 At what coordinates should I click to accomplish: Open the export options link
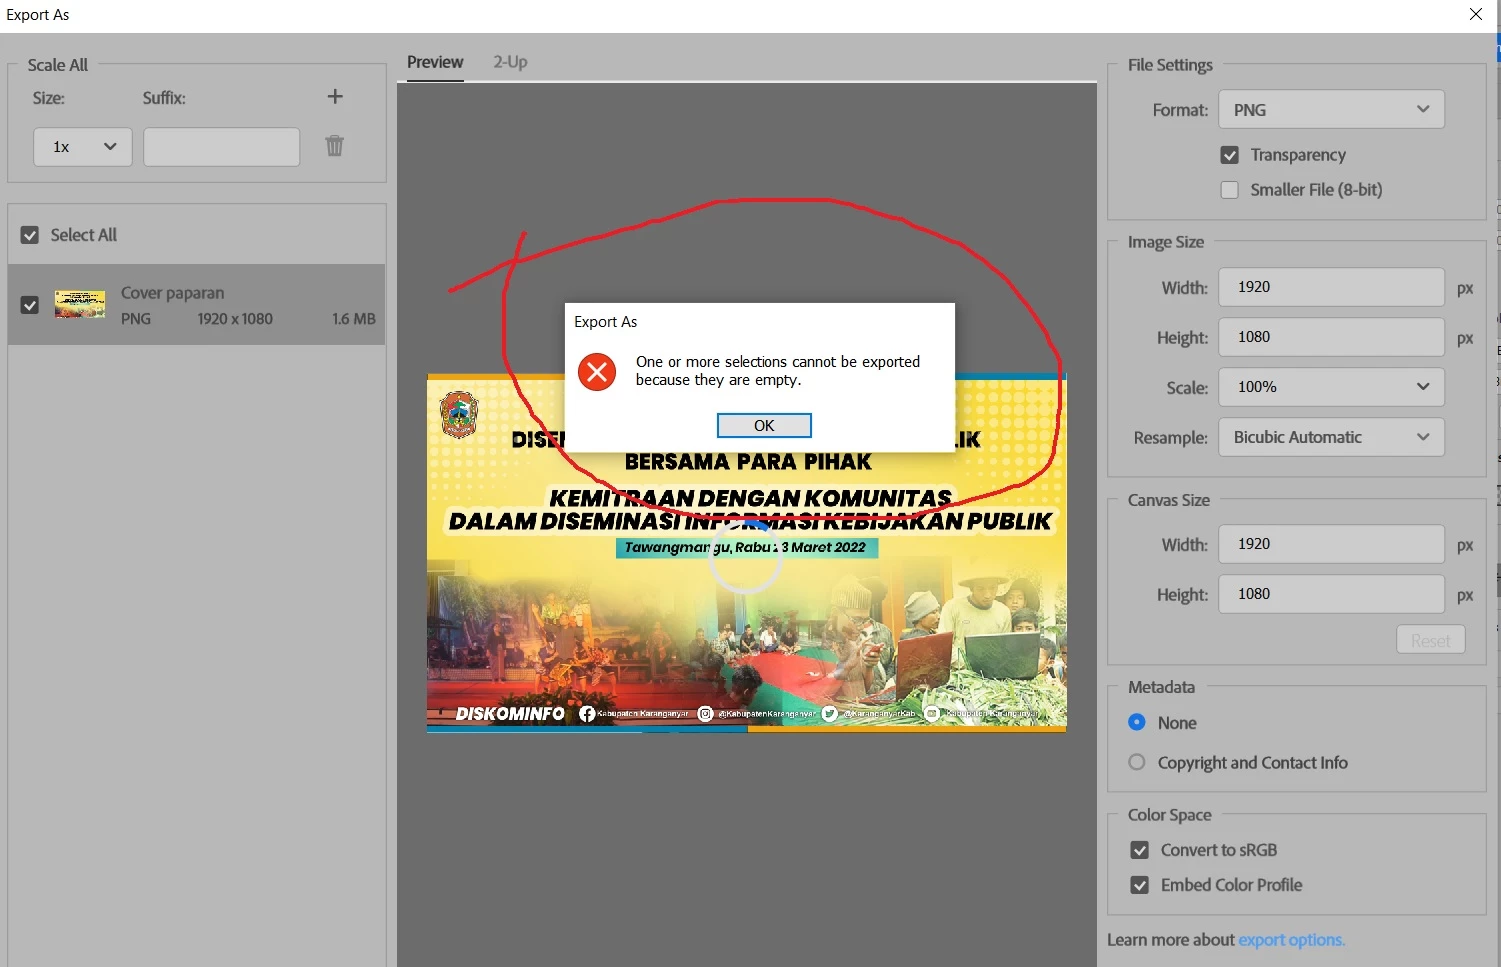click(1291, 940)
